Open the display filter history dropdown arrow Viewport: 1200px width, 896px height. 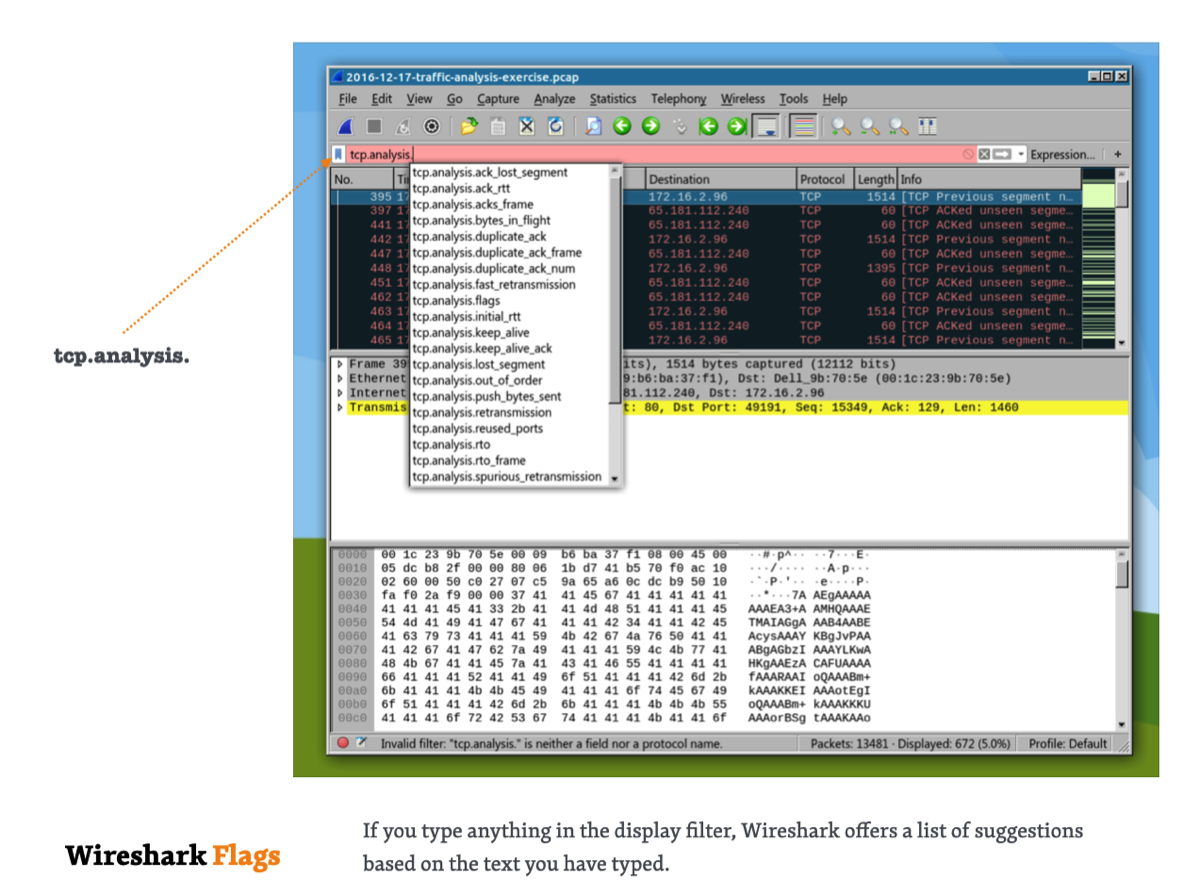coord(1020,155)
